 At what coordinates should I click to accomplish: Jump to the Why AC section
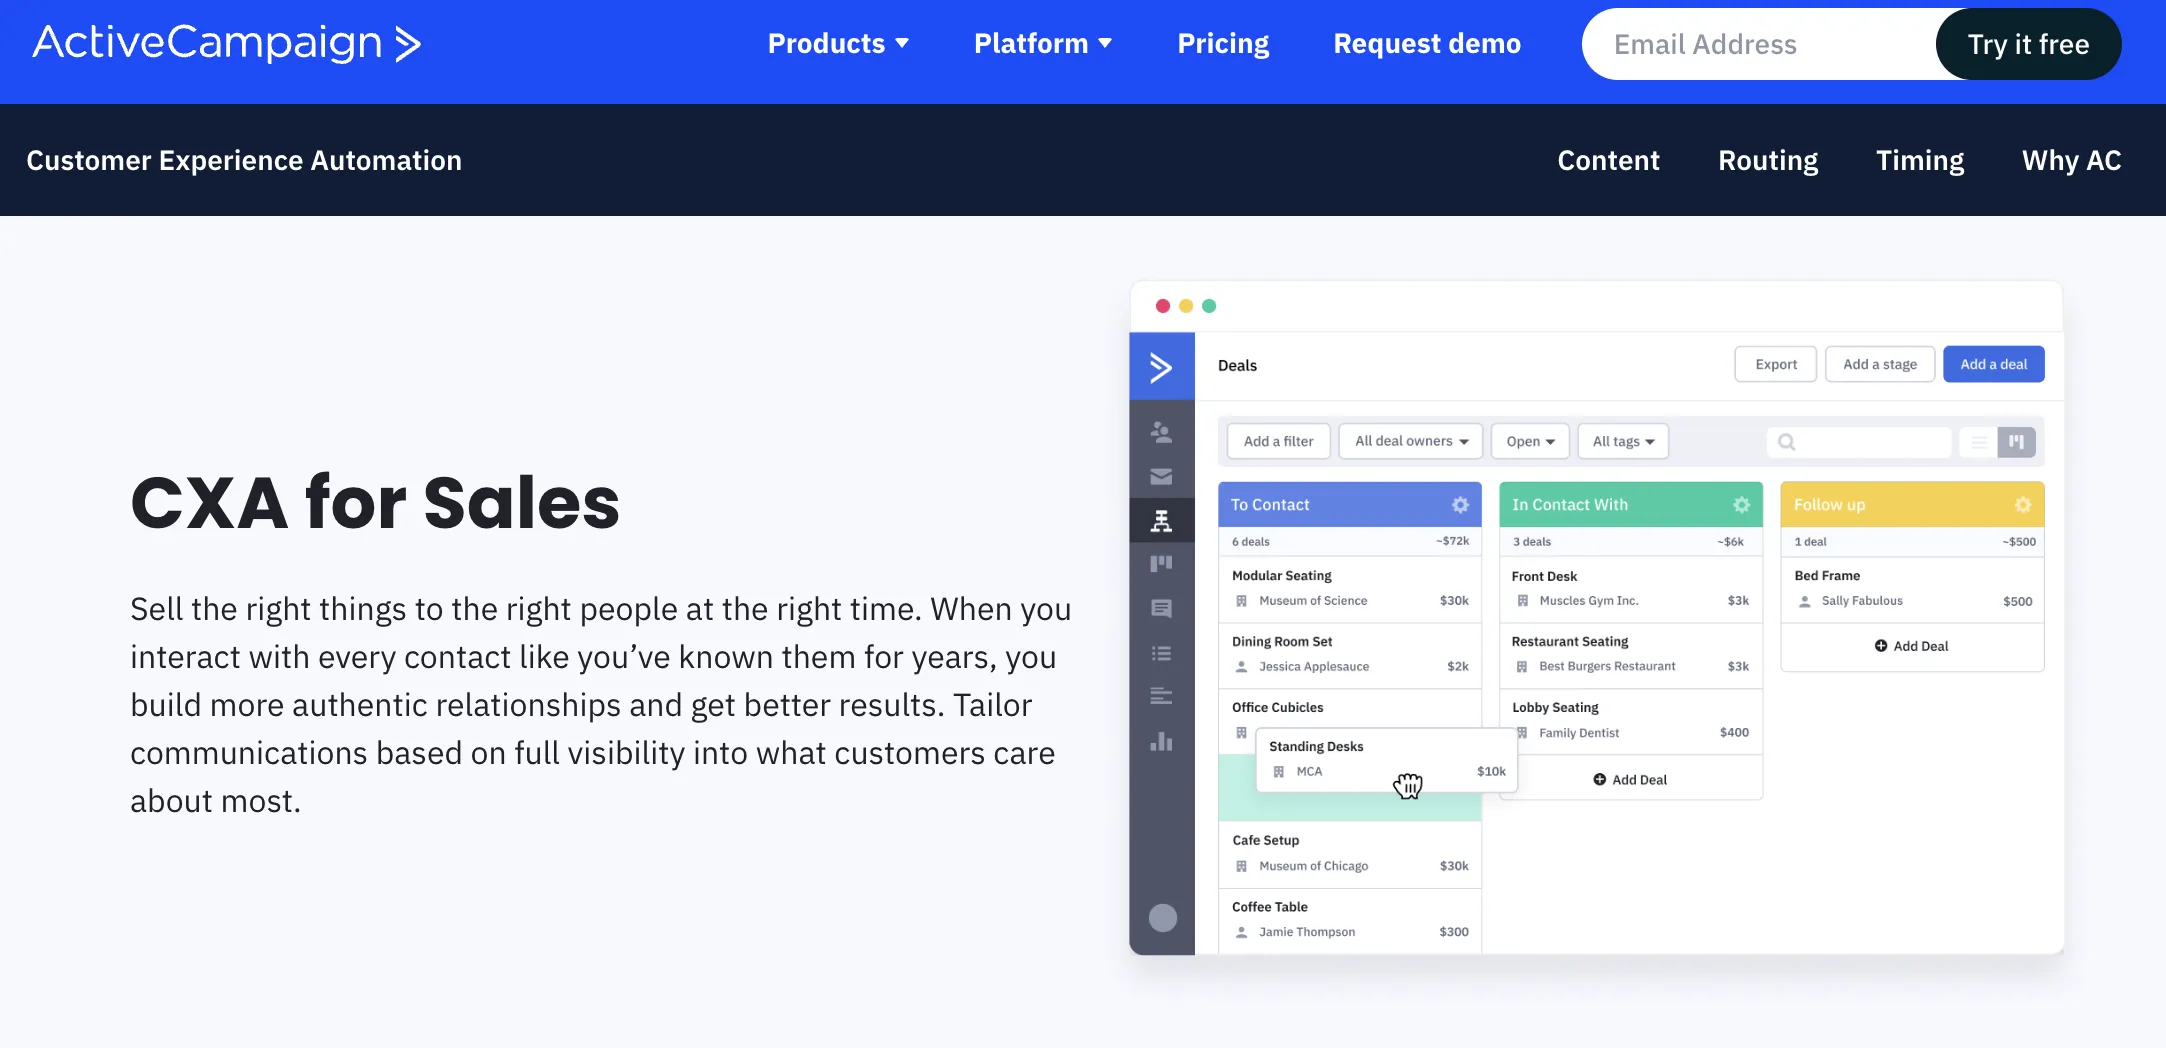(2071, 160)
